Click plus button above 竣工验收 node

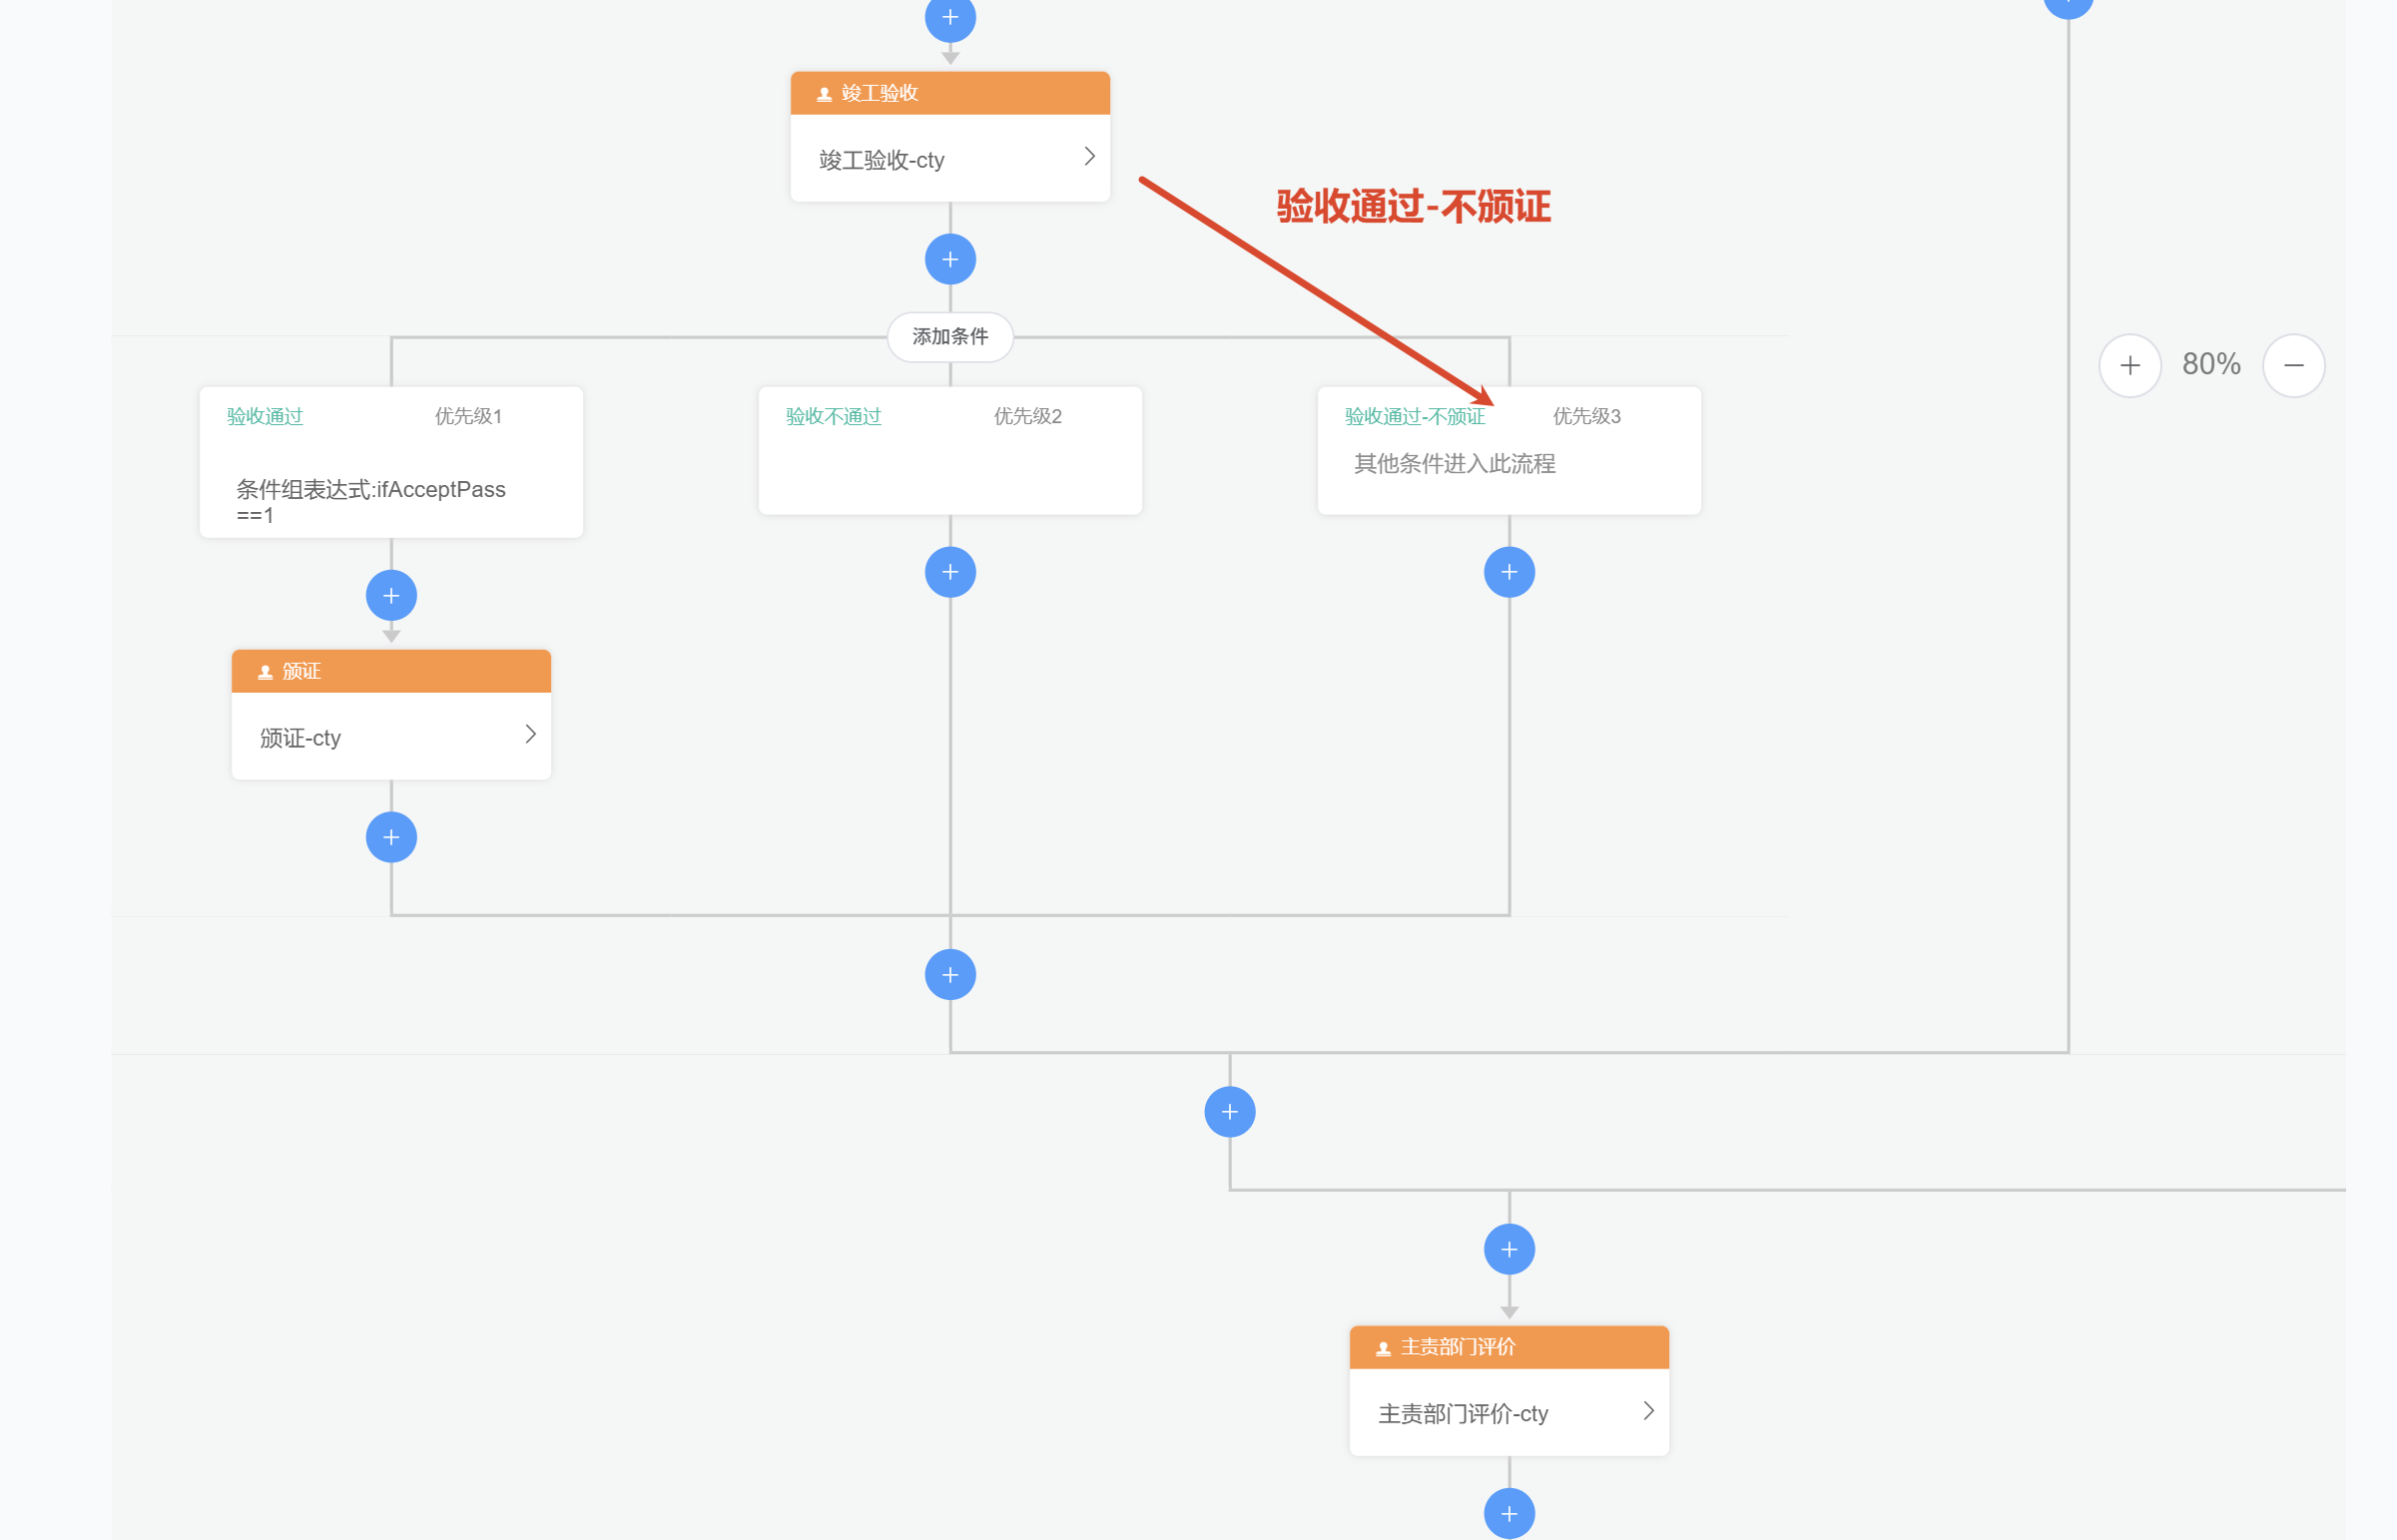(x=950, y=17)
